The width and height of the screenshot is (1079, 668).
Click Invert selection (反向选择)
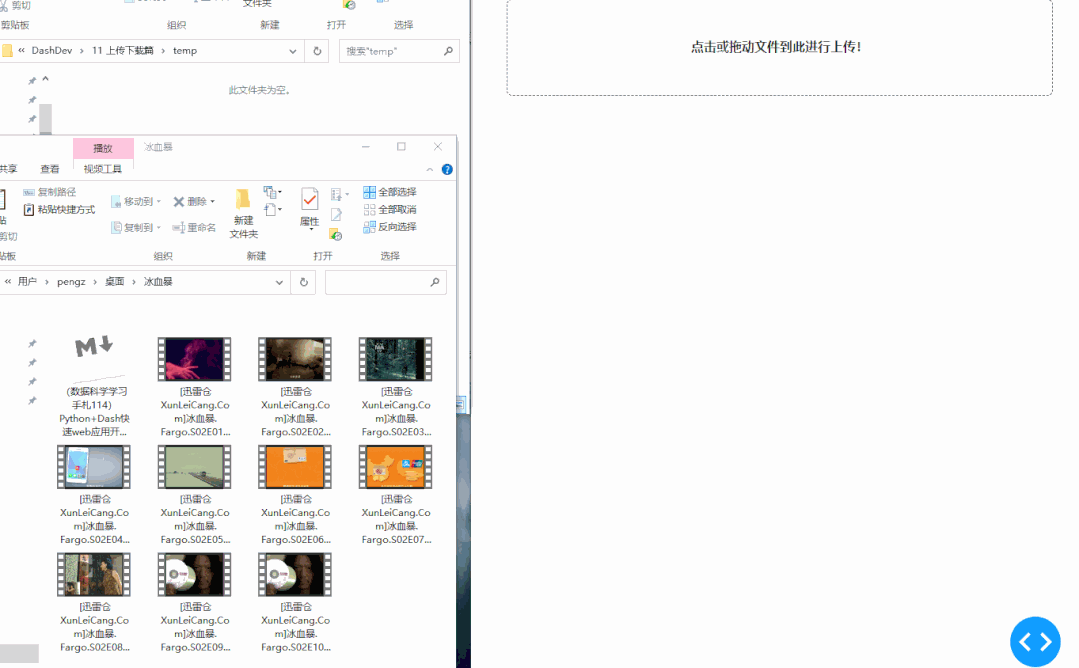pyautogui.click(x=389, y=226)
